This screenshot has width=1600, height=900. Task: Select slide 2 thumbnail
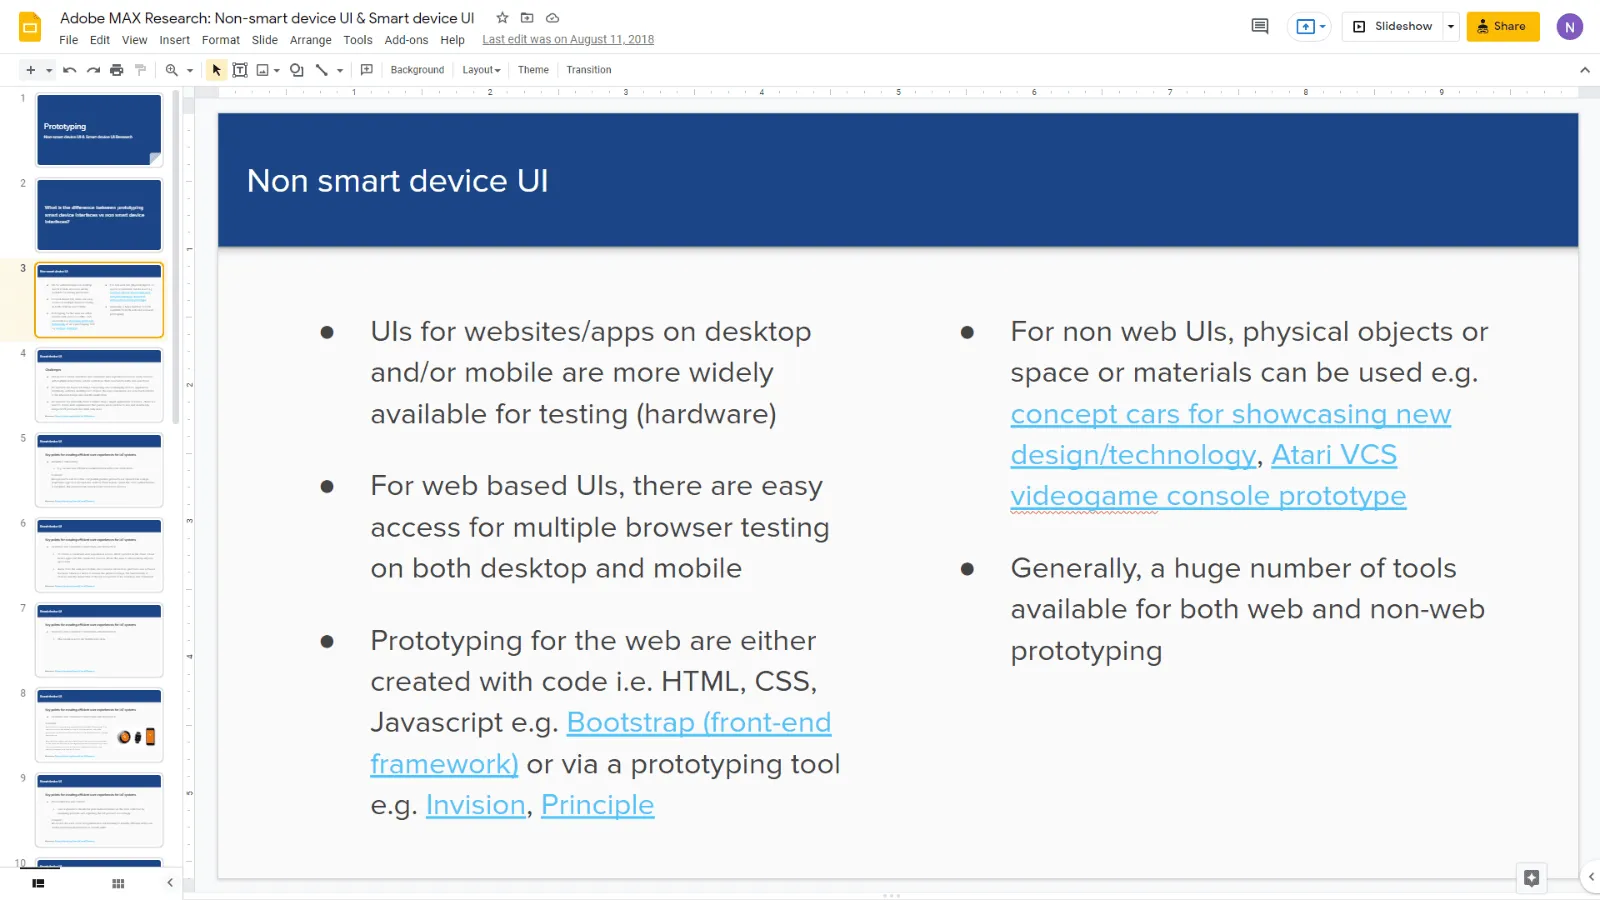99,215
